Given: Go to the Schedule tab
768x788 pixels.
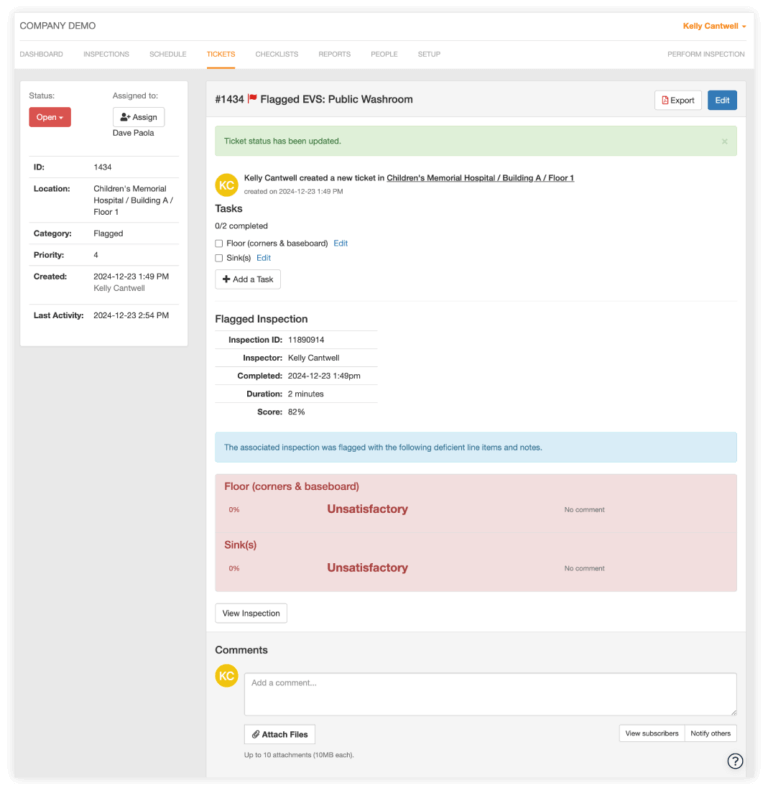Looking at the screenshot, I should [168, 54].
